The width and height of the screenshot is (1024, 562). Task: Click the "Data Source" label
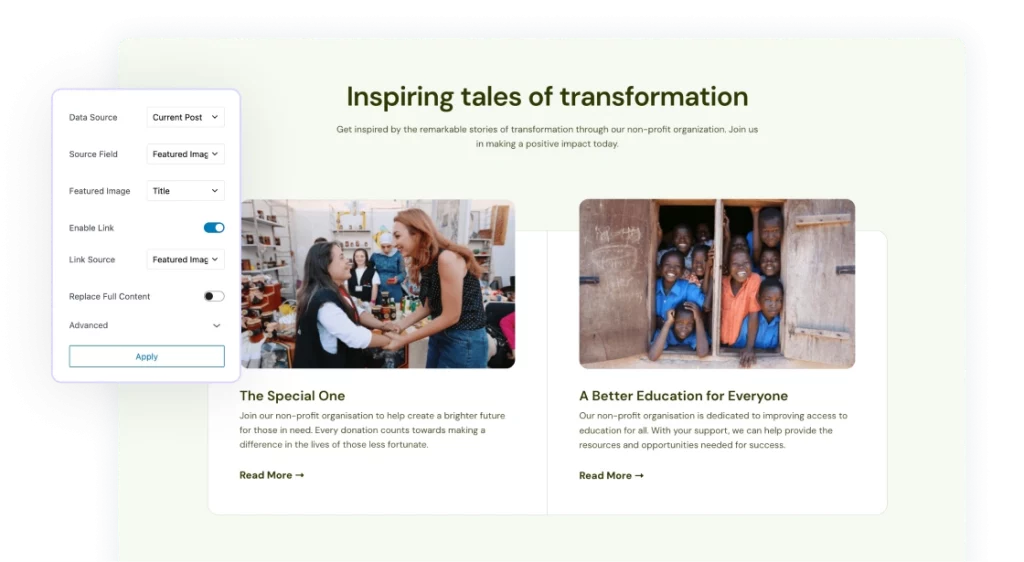coord(93,117)
